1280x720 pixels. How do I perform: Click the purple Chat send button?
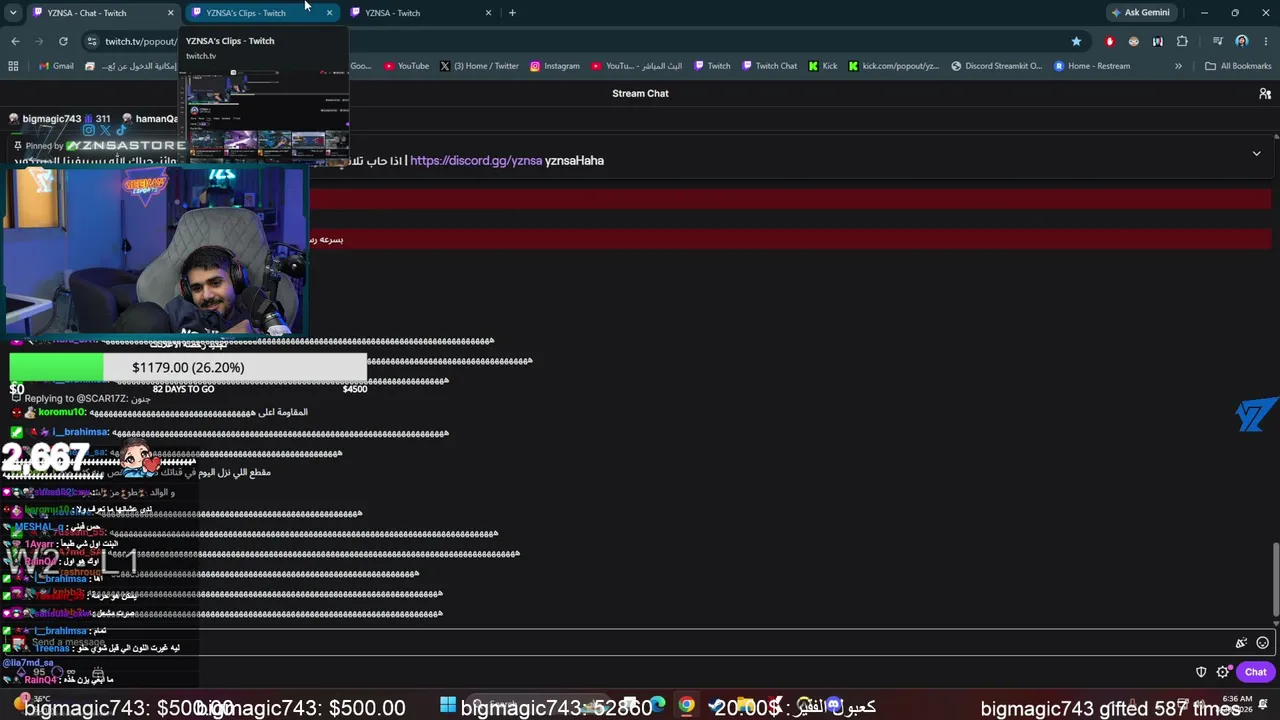[x=1256, y=672]
